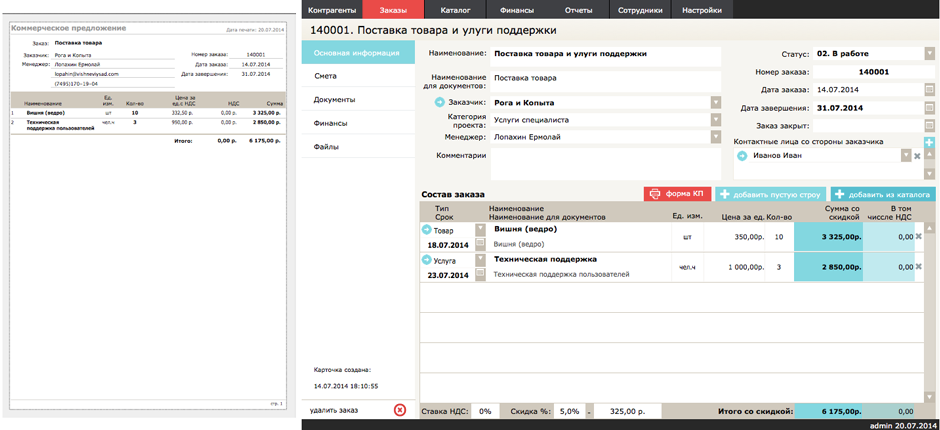The width and height of the screenshot is (940, 430).
Task: Click добавить из каталога button
Action: (882, 194)
